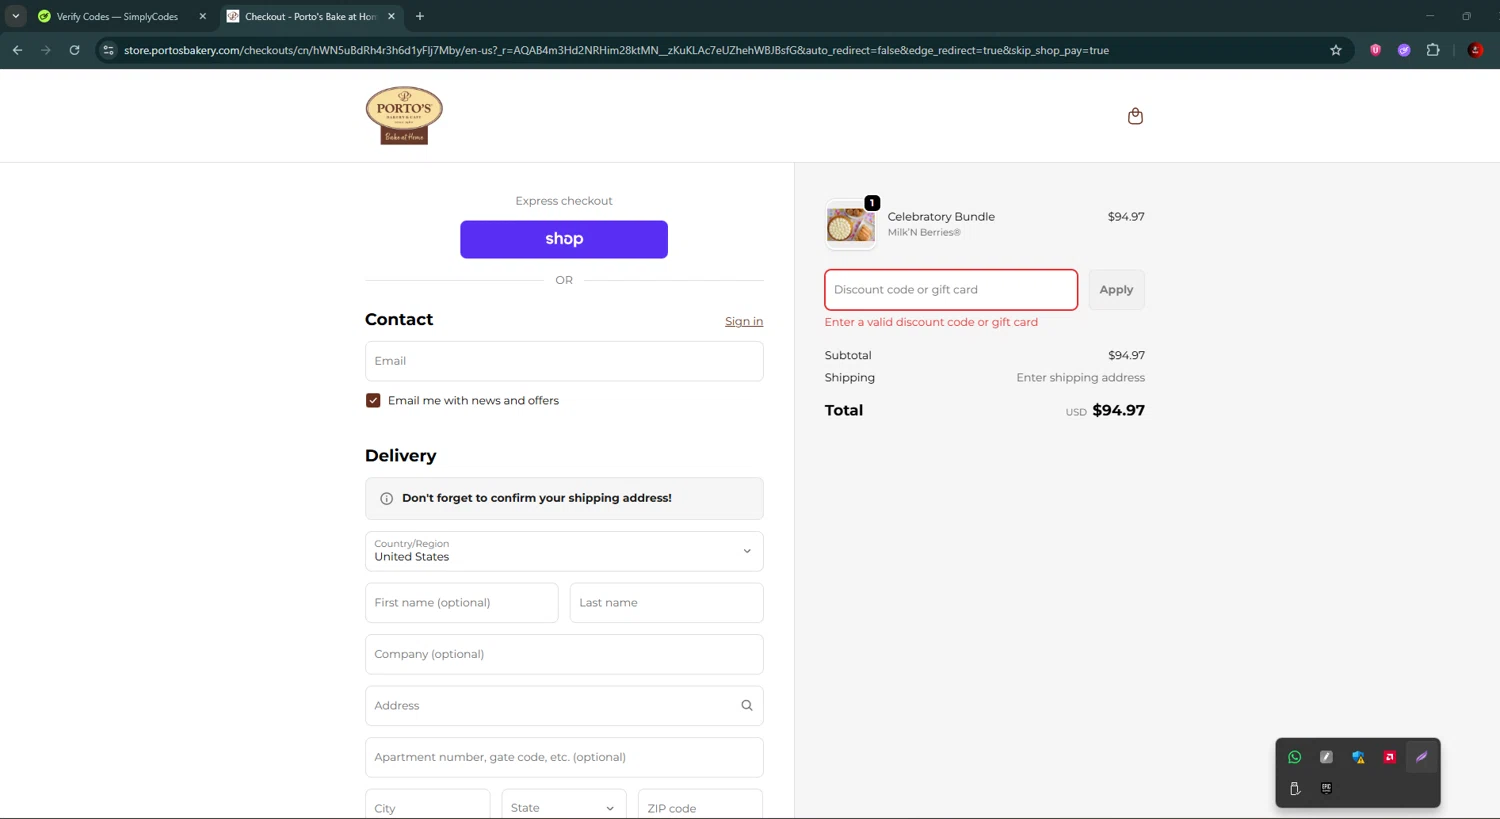1500x819 pixels.
Task: Click the Last name field
Action: pyautogui.click(x=667, y=603)
